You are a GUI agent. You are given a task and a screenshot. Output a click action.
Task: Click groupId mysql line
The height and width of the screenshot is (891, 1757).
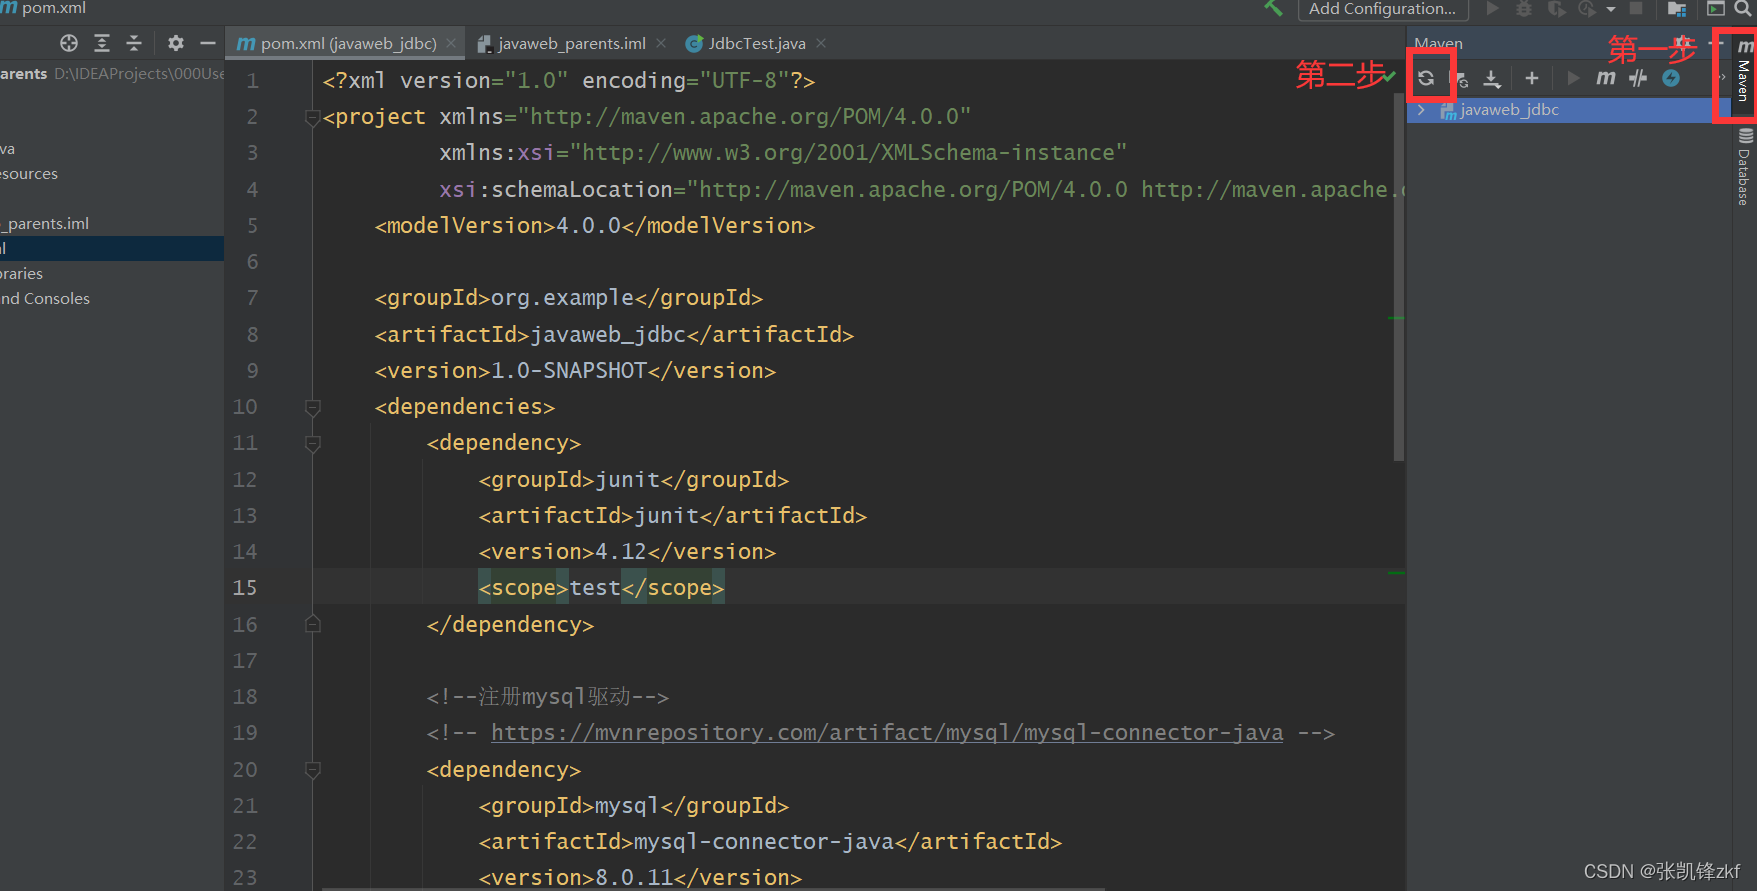(634, 805)
